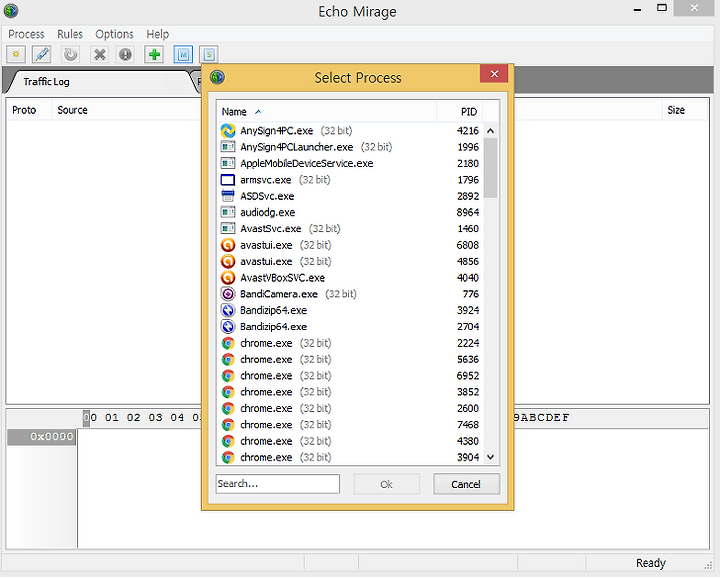Click the green plus add toolbar icon

pos(154,55)
